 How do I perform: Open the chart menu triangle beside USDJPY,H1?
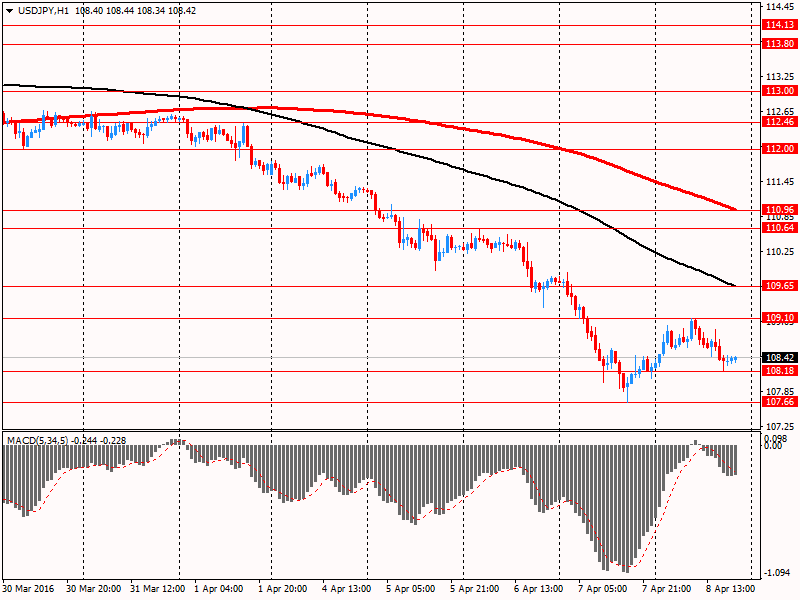(10, 11)
